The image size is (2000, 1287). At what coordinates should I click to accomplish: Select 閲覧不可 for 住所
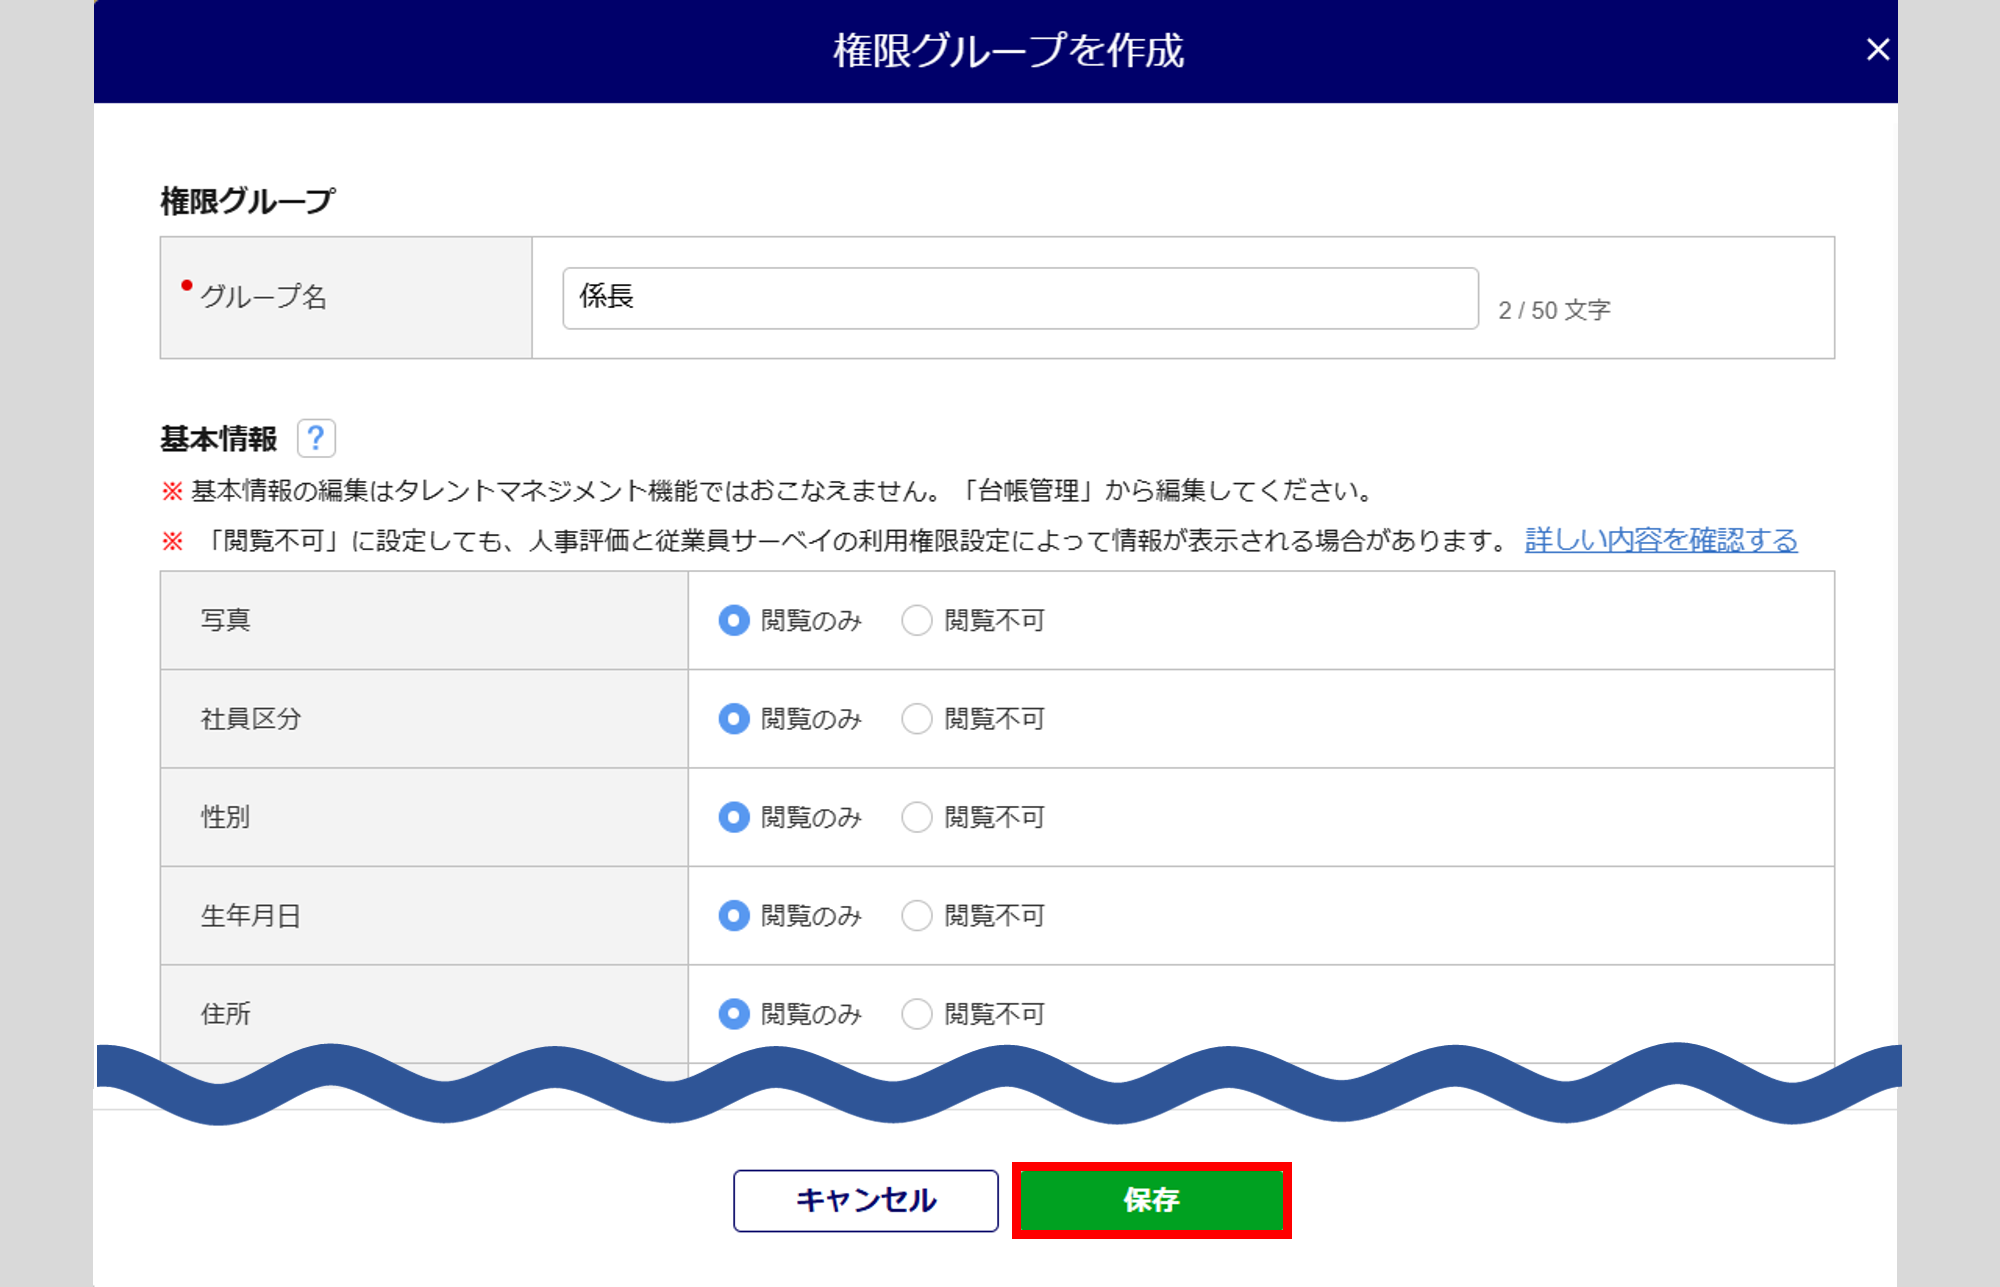pos(917,1014)
